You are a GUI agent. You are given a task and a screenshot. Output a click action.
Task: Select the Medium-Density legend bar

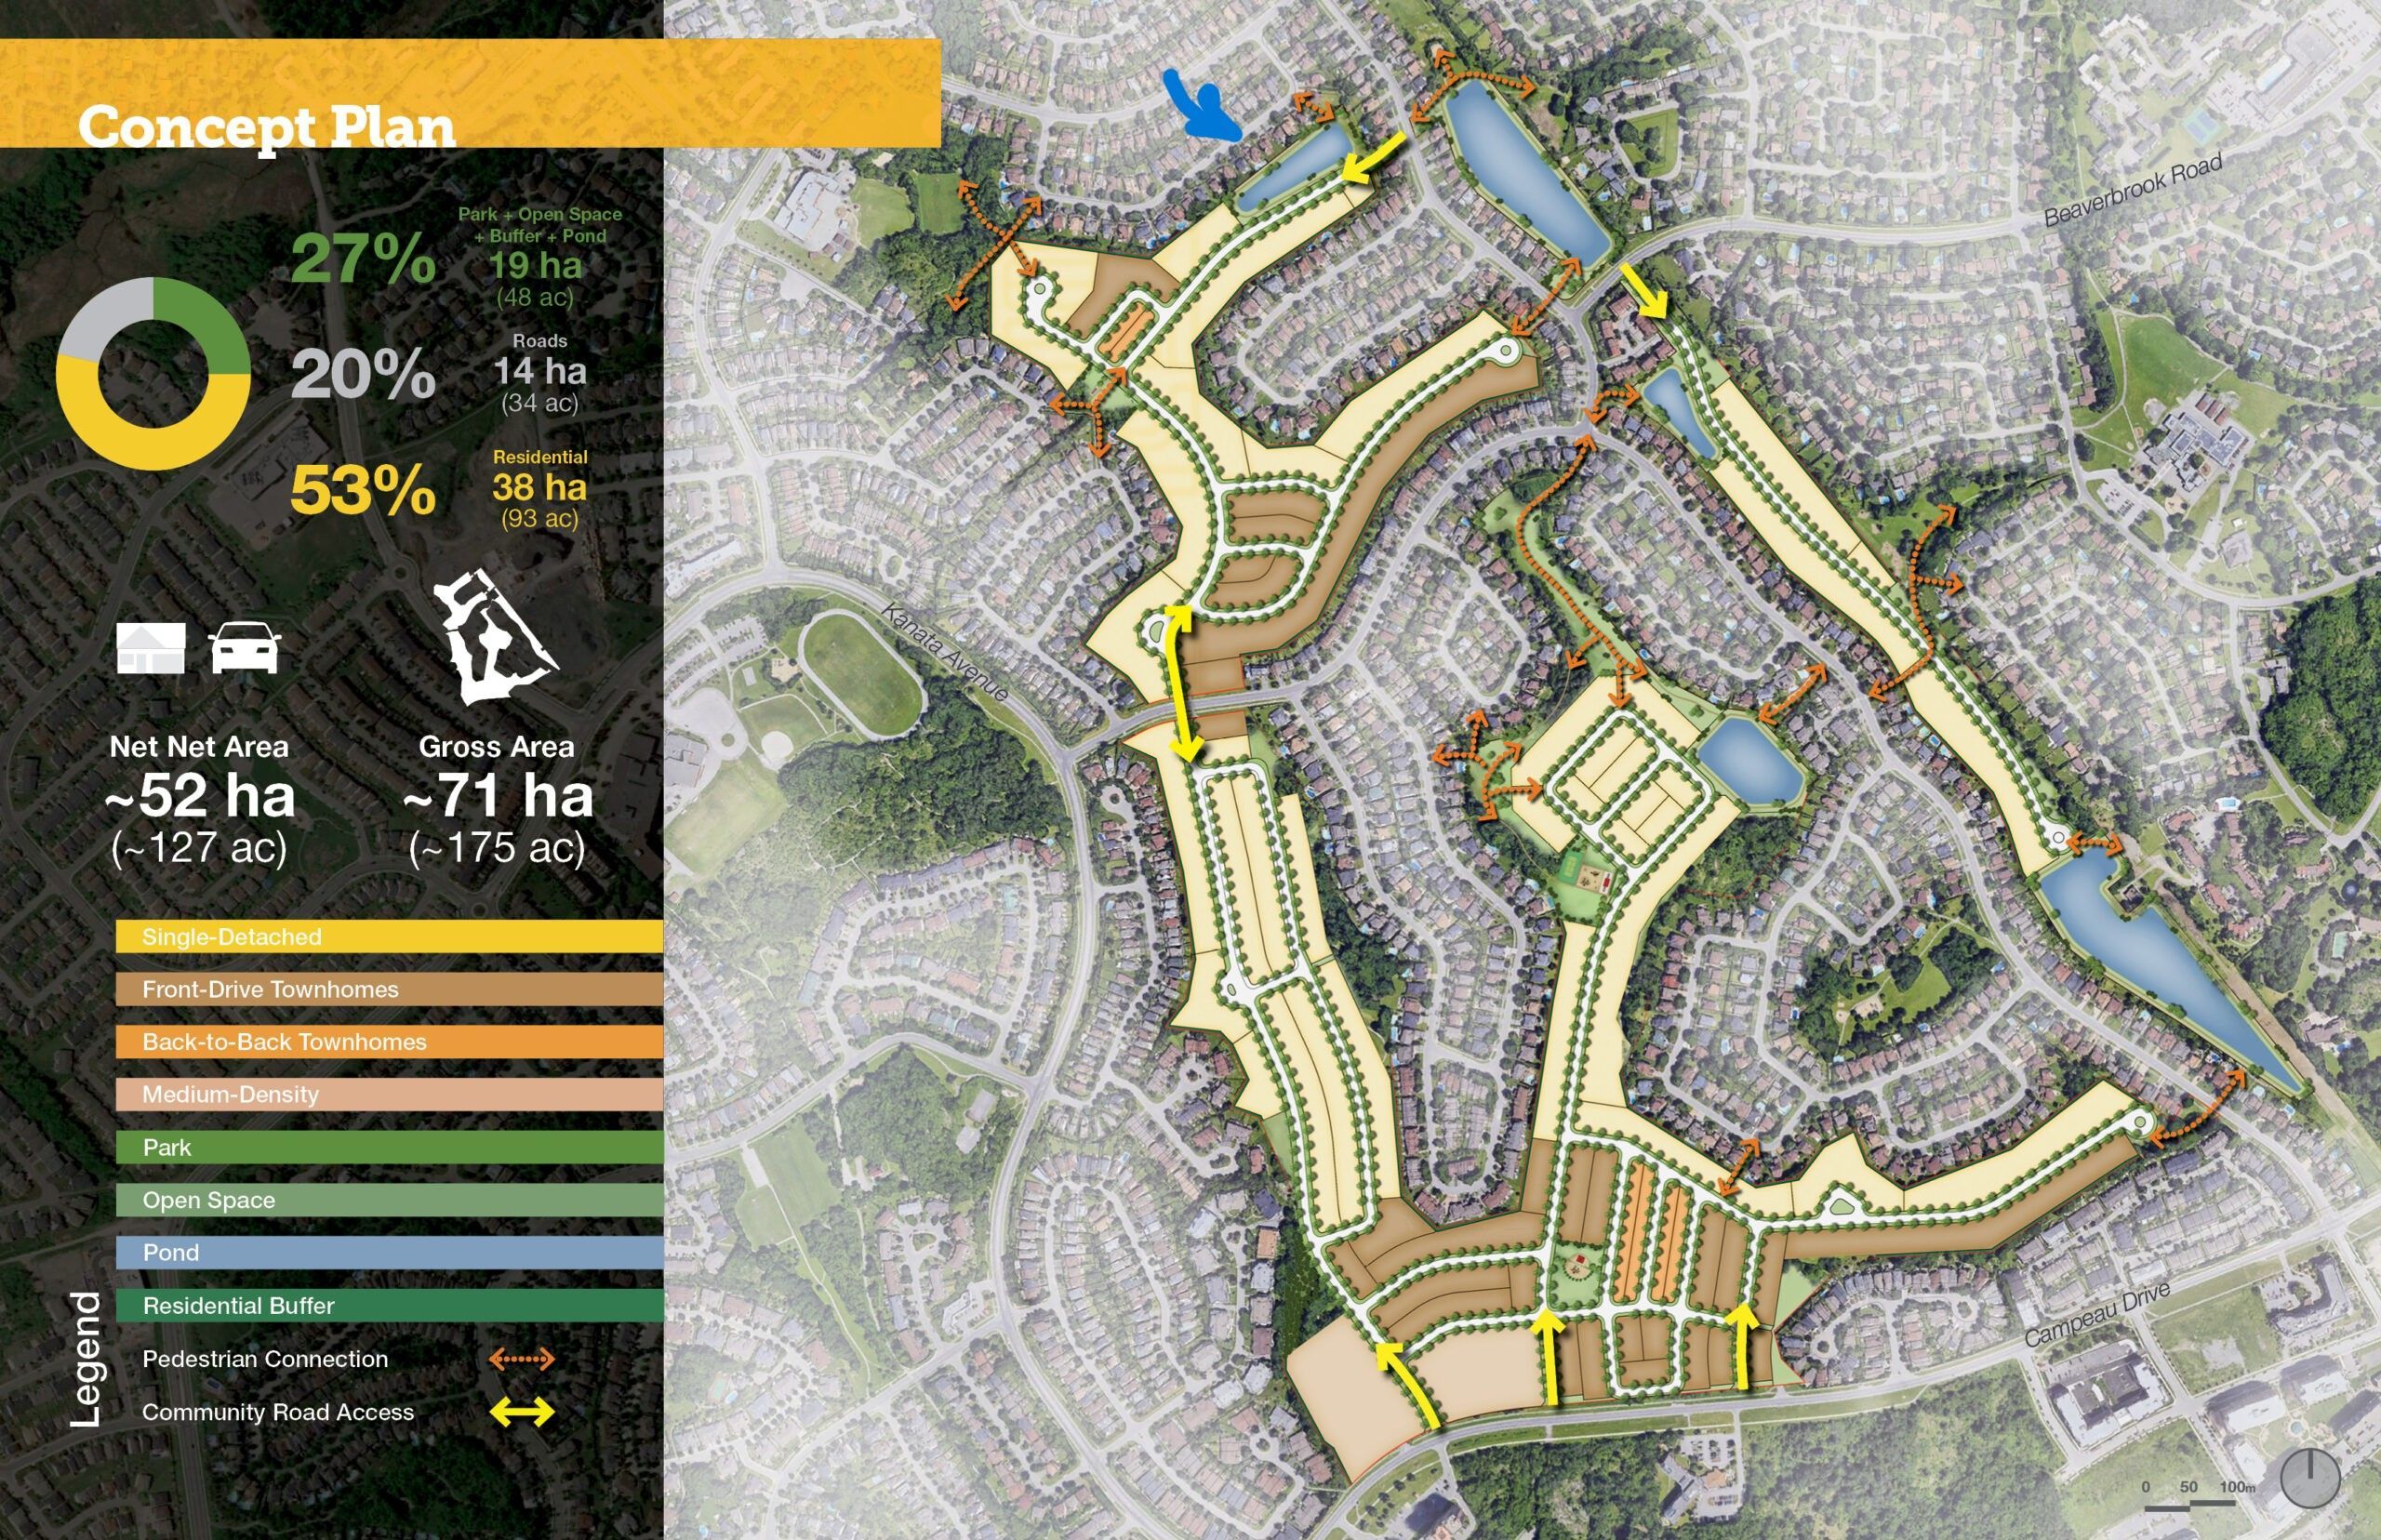point(389,1094)
